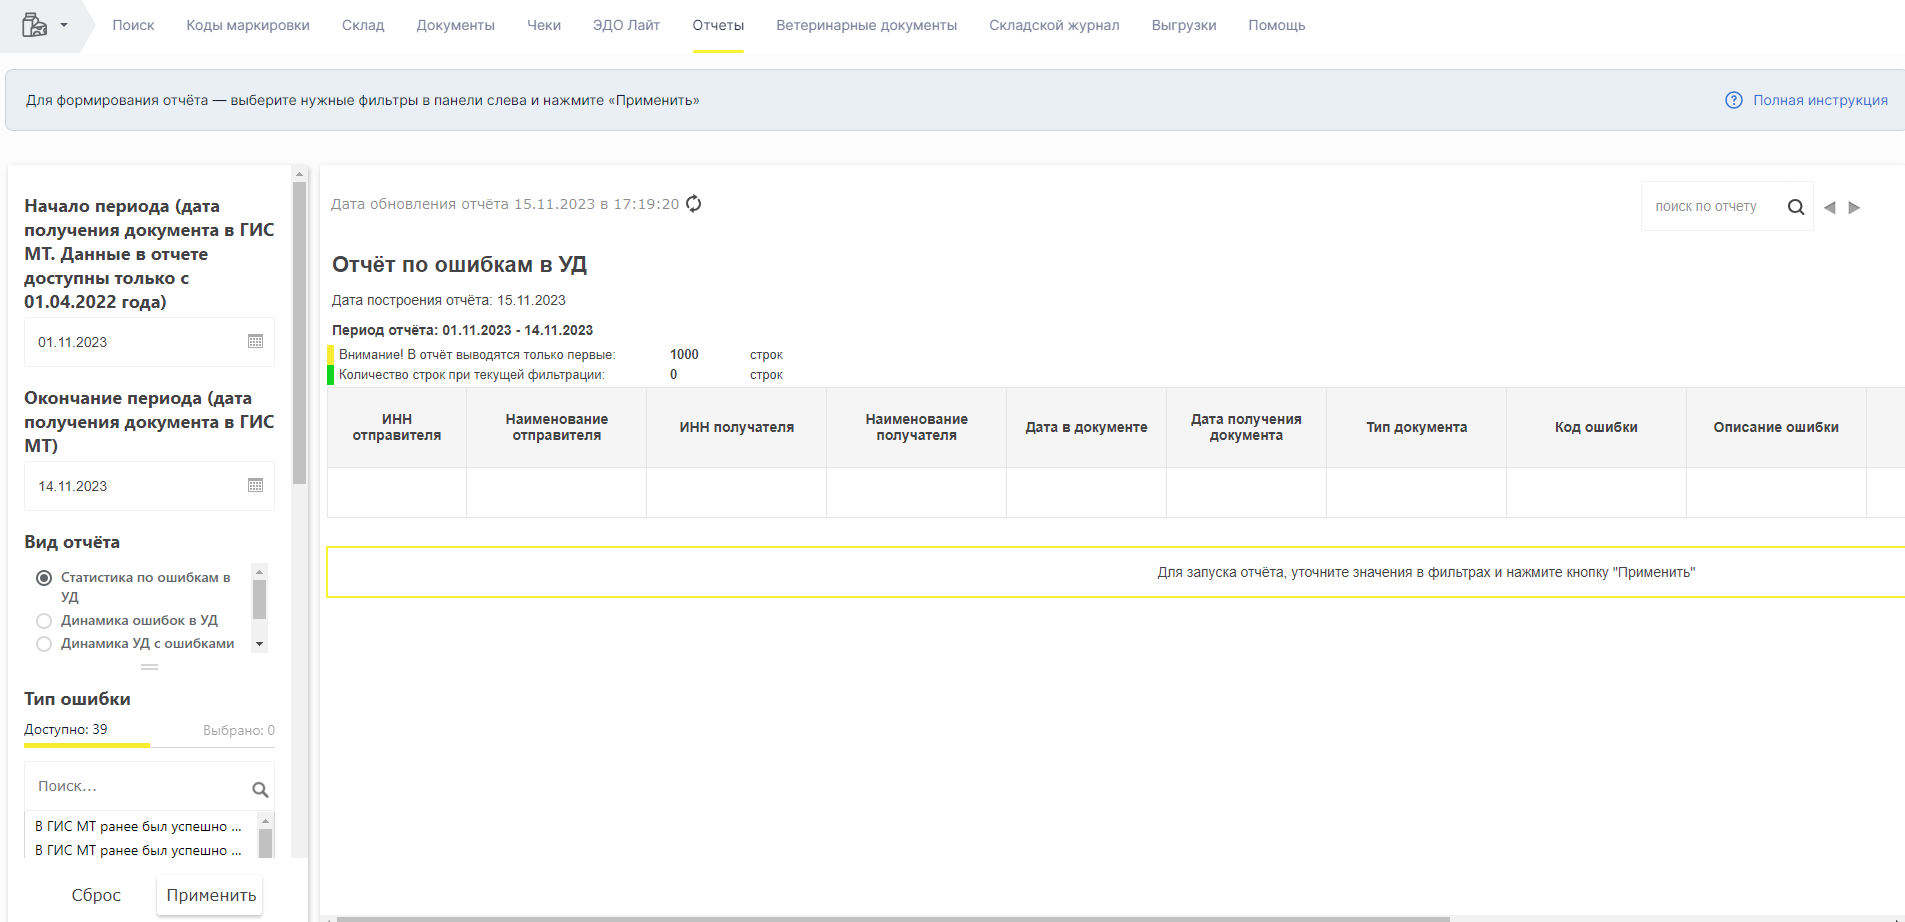The width and height of the screenshot is (1905, 922).
Task: Open calendar for start date 01.11.2023
Action: click(x=256, y=342)
